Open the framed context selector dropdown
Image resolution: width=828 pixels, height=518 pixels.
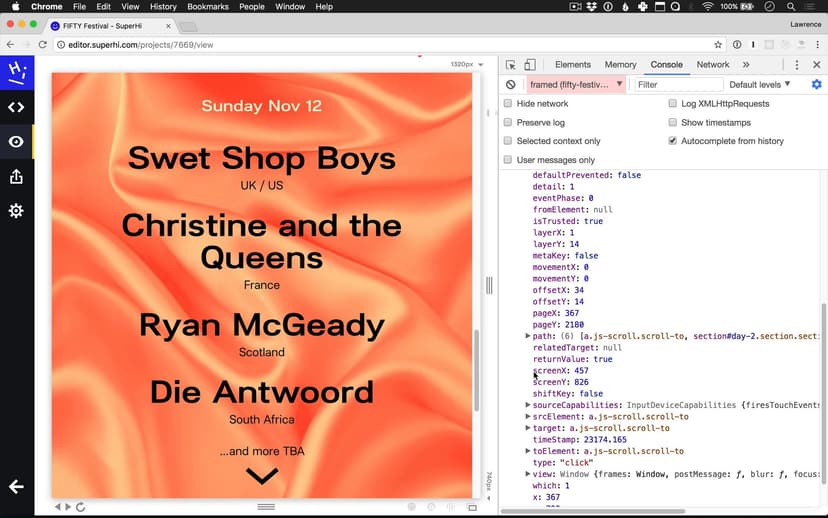point(576,85)
